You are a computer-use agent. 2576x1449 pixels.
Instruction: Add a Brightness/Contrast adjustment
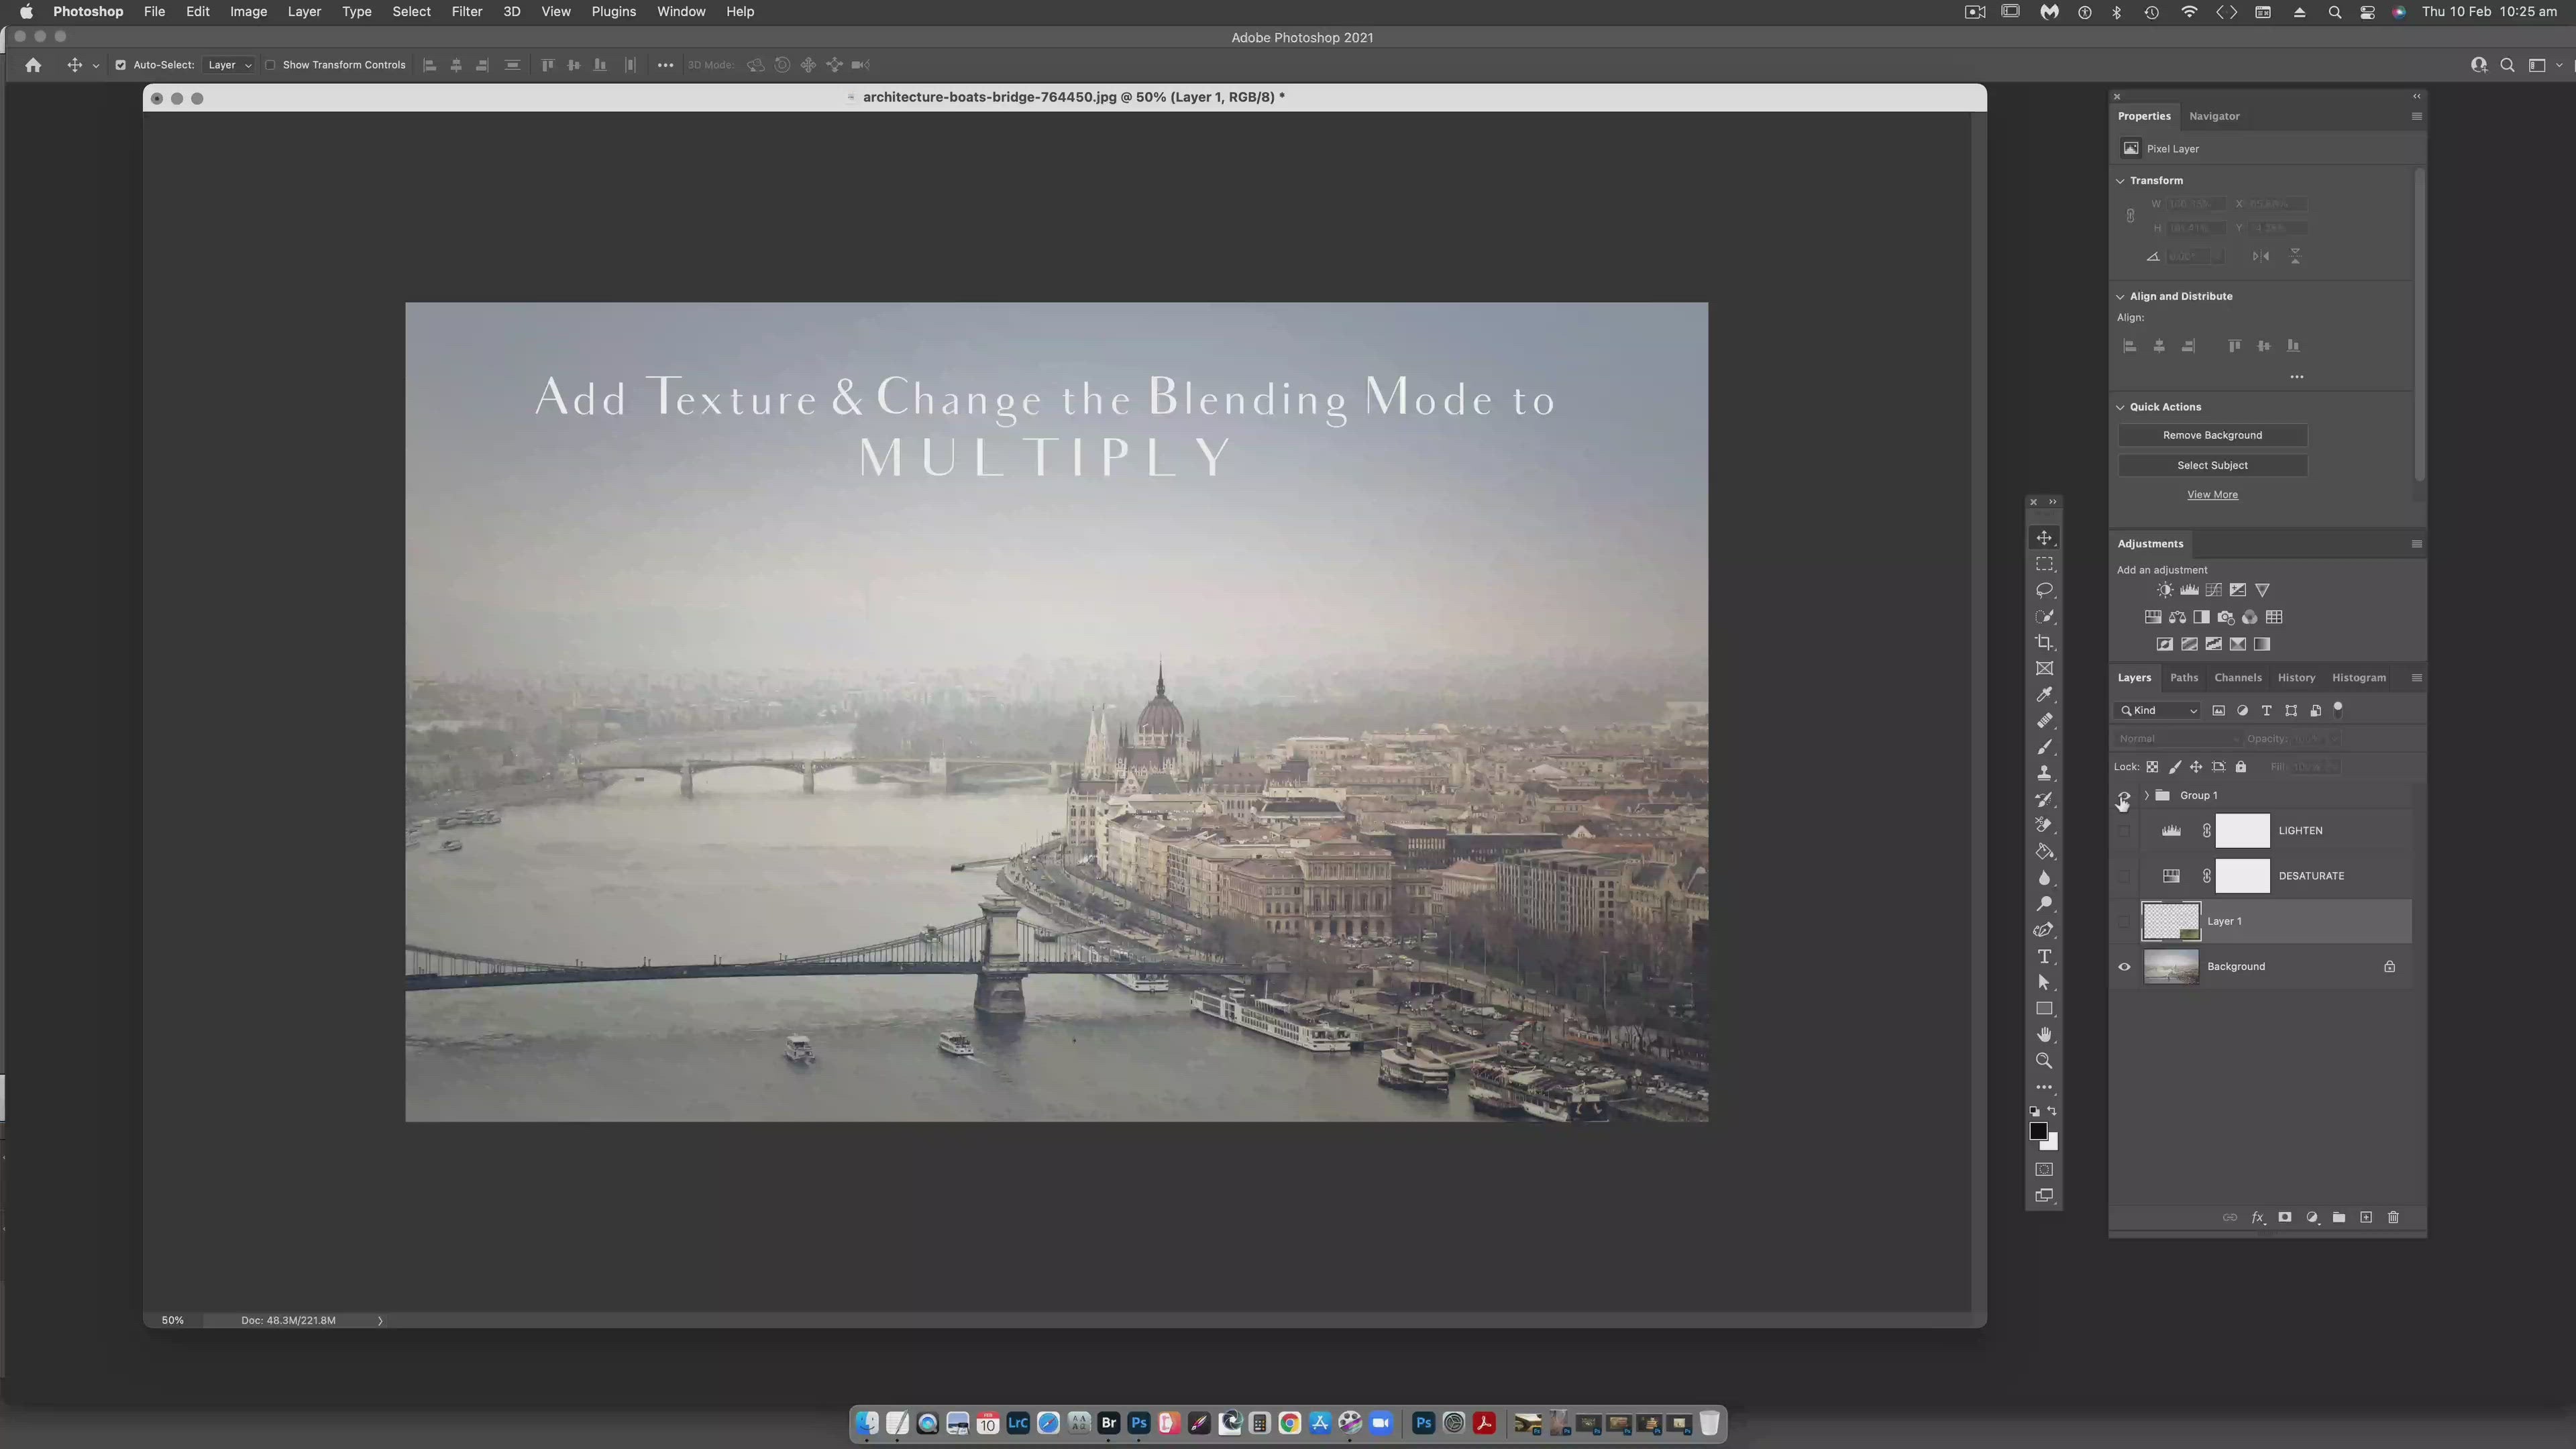tap(2164, 590)
